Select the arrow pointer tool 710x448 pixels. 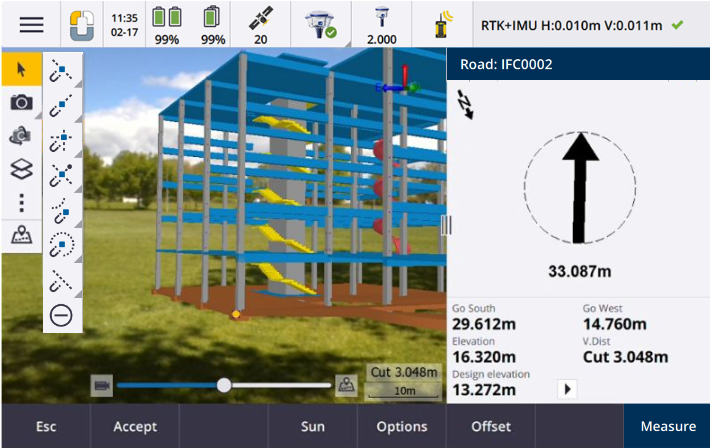[21, 69]
